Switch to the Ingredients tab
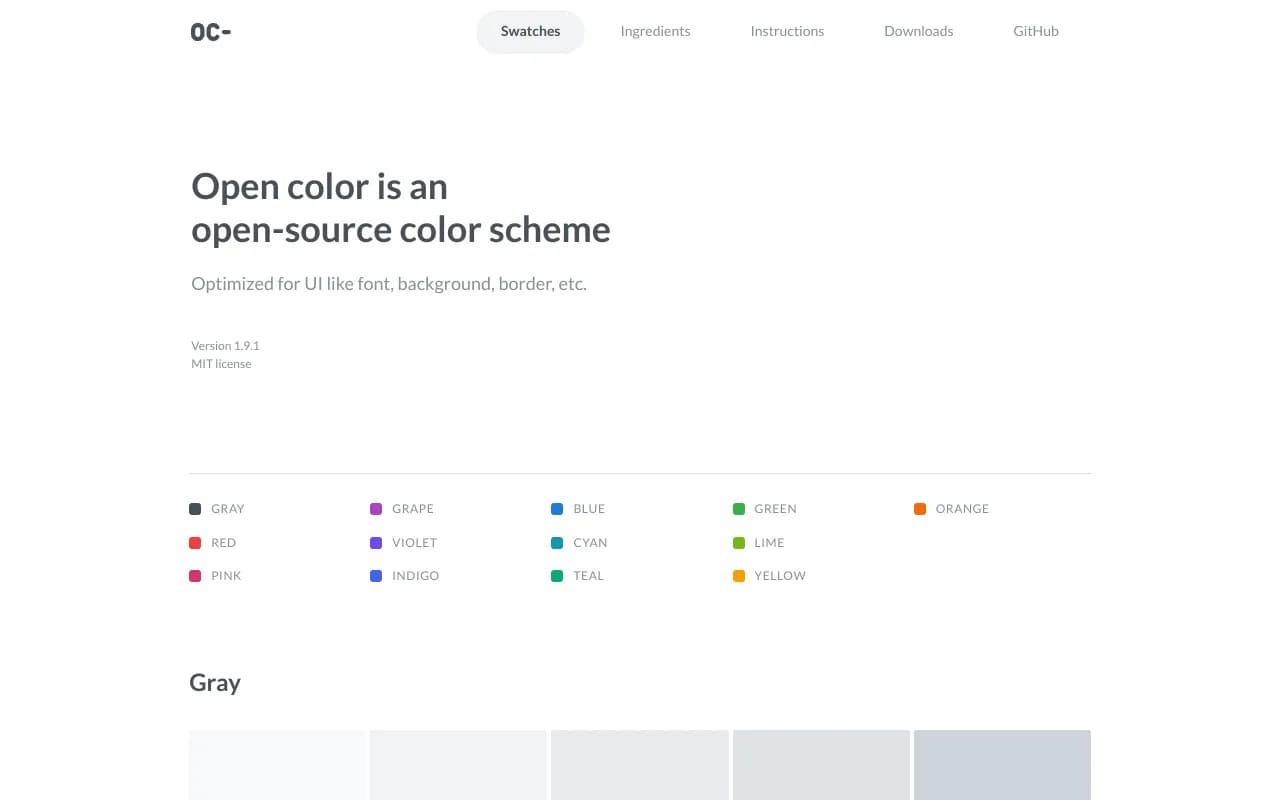Viewport: 1280px width, 800px height. pyautogui.click(x=655, y=31)
